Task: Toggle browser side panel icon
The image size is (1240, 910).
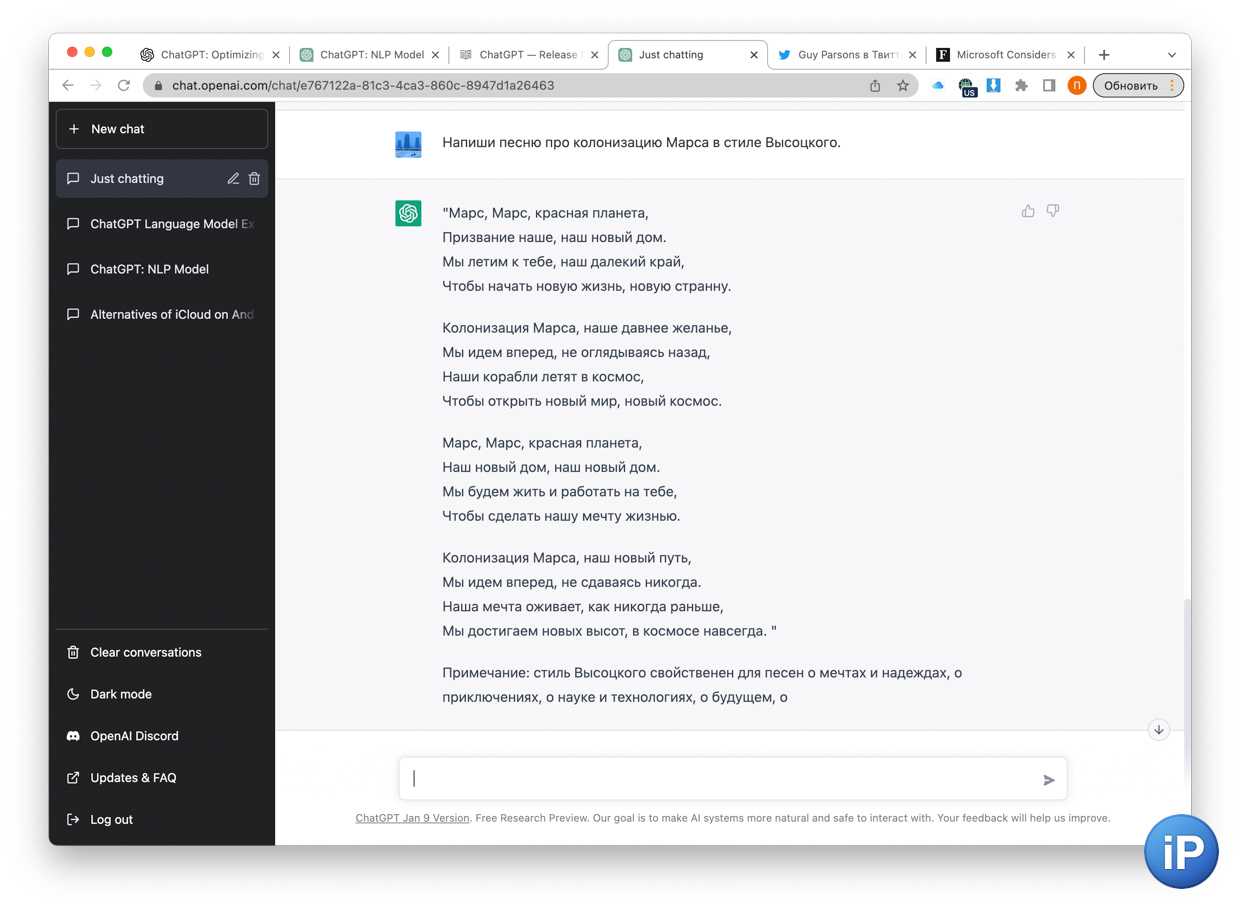Action: tap(1049, 86)
